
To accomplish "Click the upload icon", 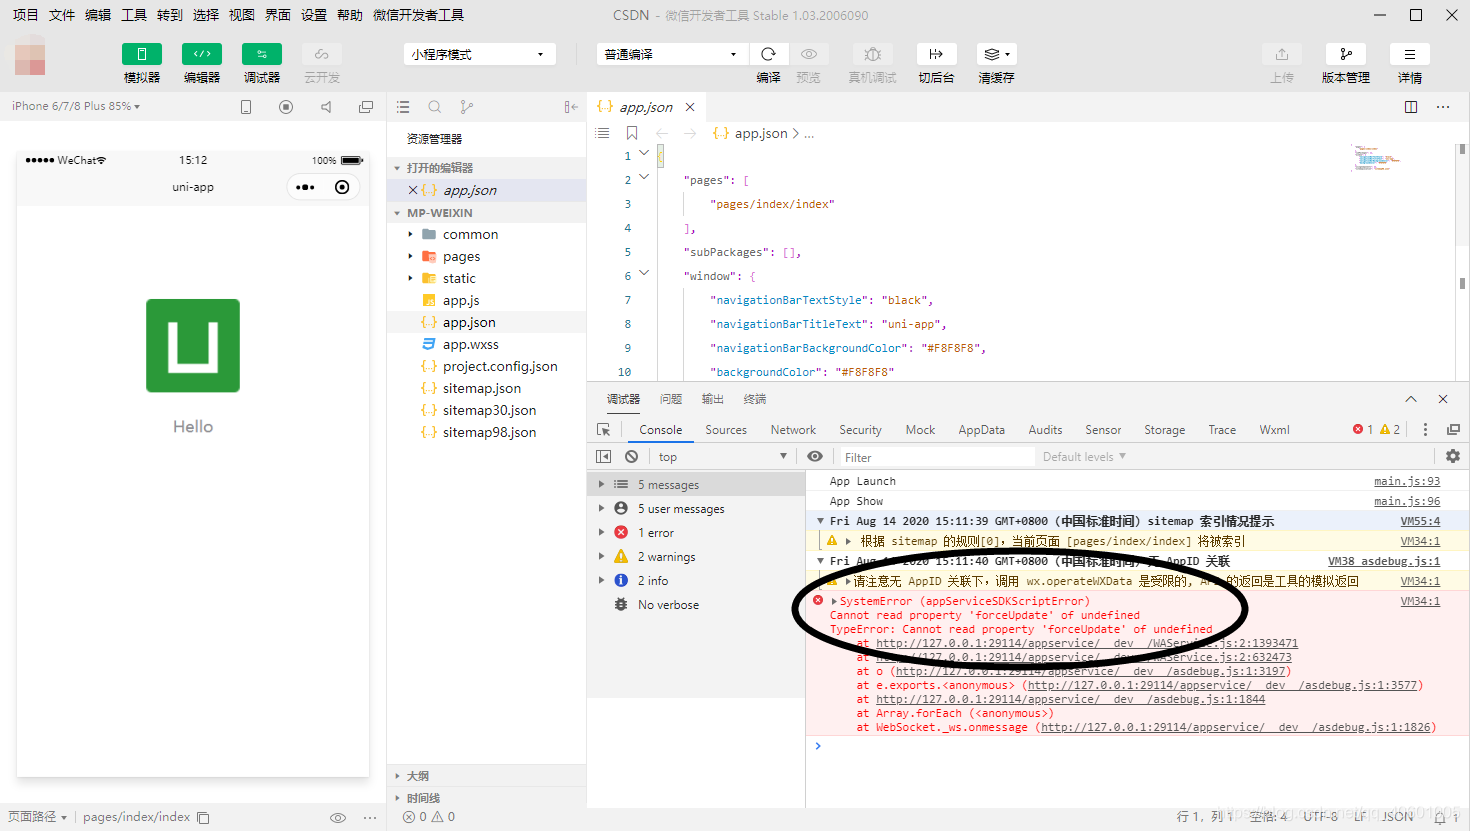I will [x=1282, y=54].
